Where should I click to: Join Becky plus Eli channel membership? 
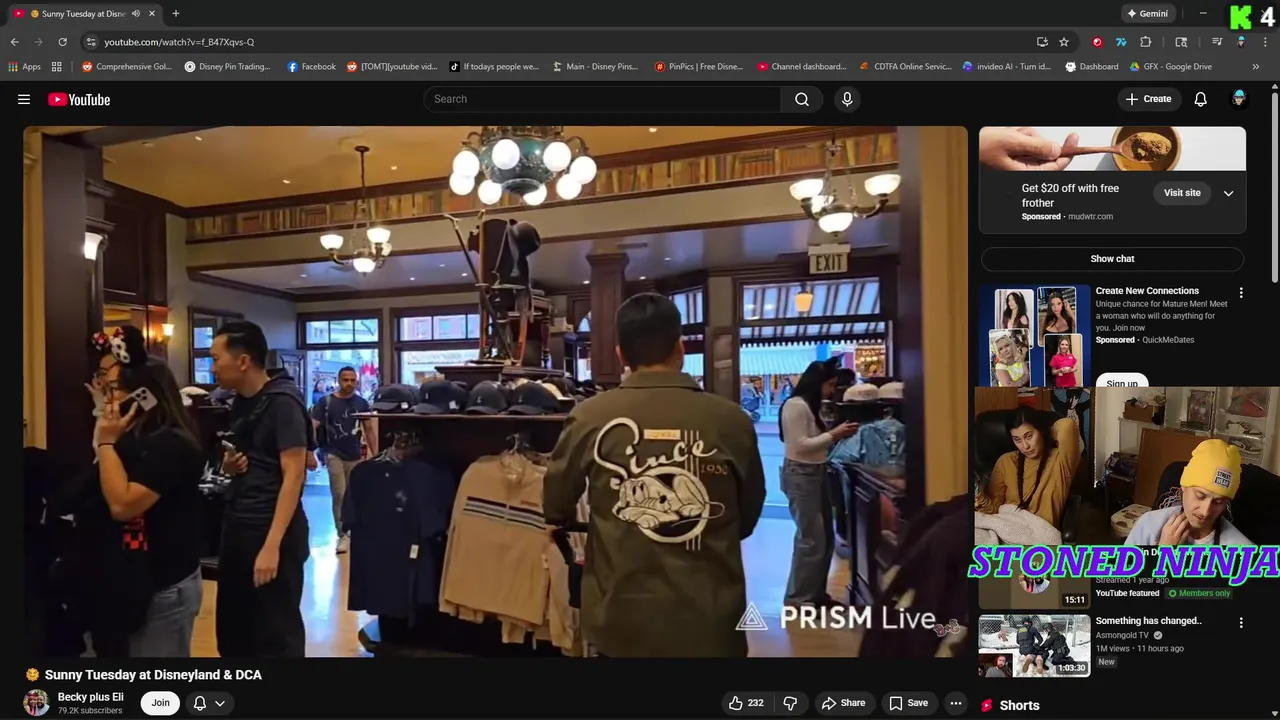(160, 703)
